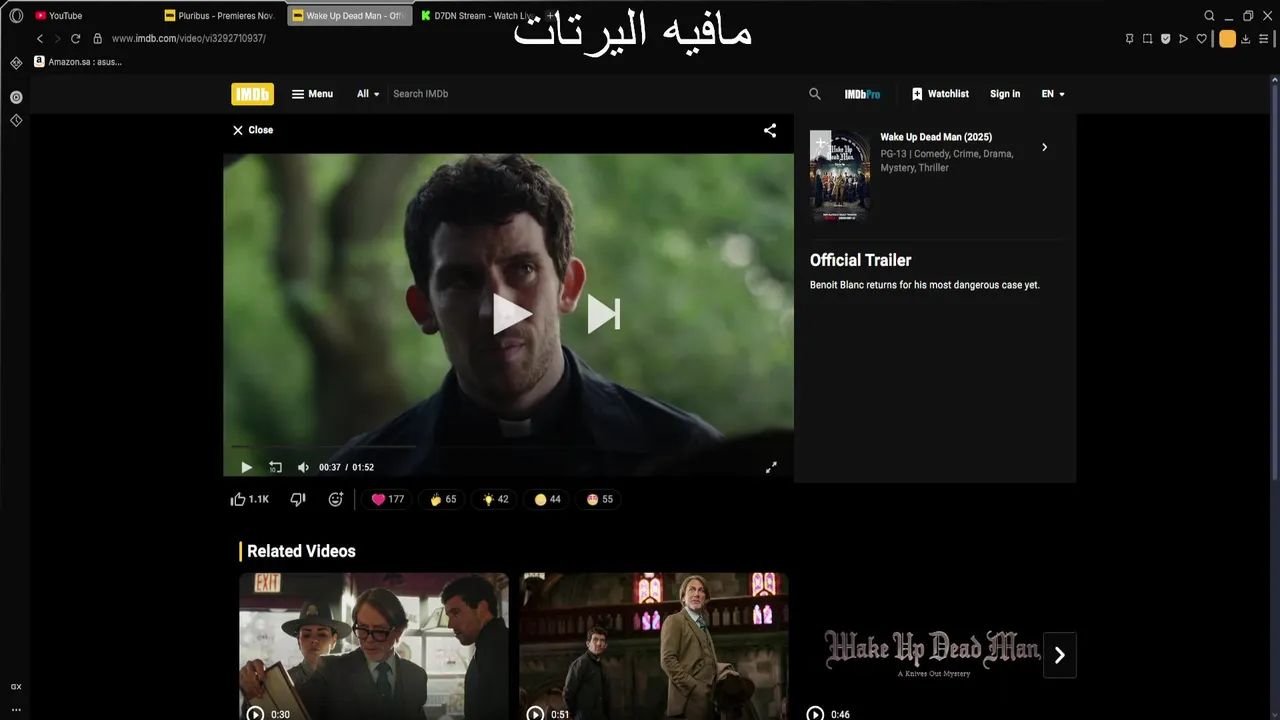This screenshot has height=720, width=1280.
Task: Click the small play button in the control bar
Action: coord(246,467)
